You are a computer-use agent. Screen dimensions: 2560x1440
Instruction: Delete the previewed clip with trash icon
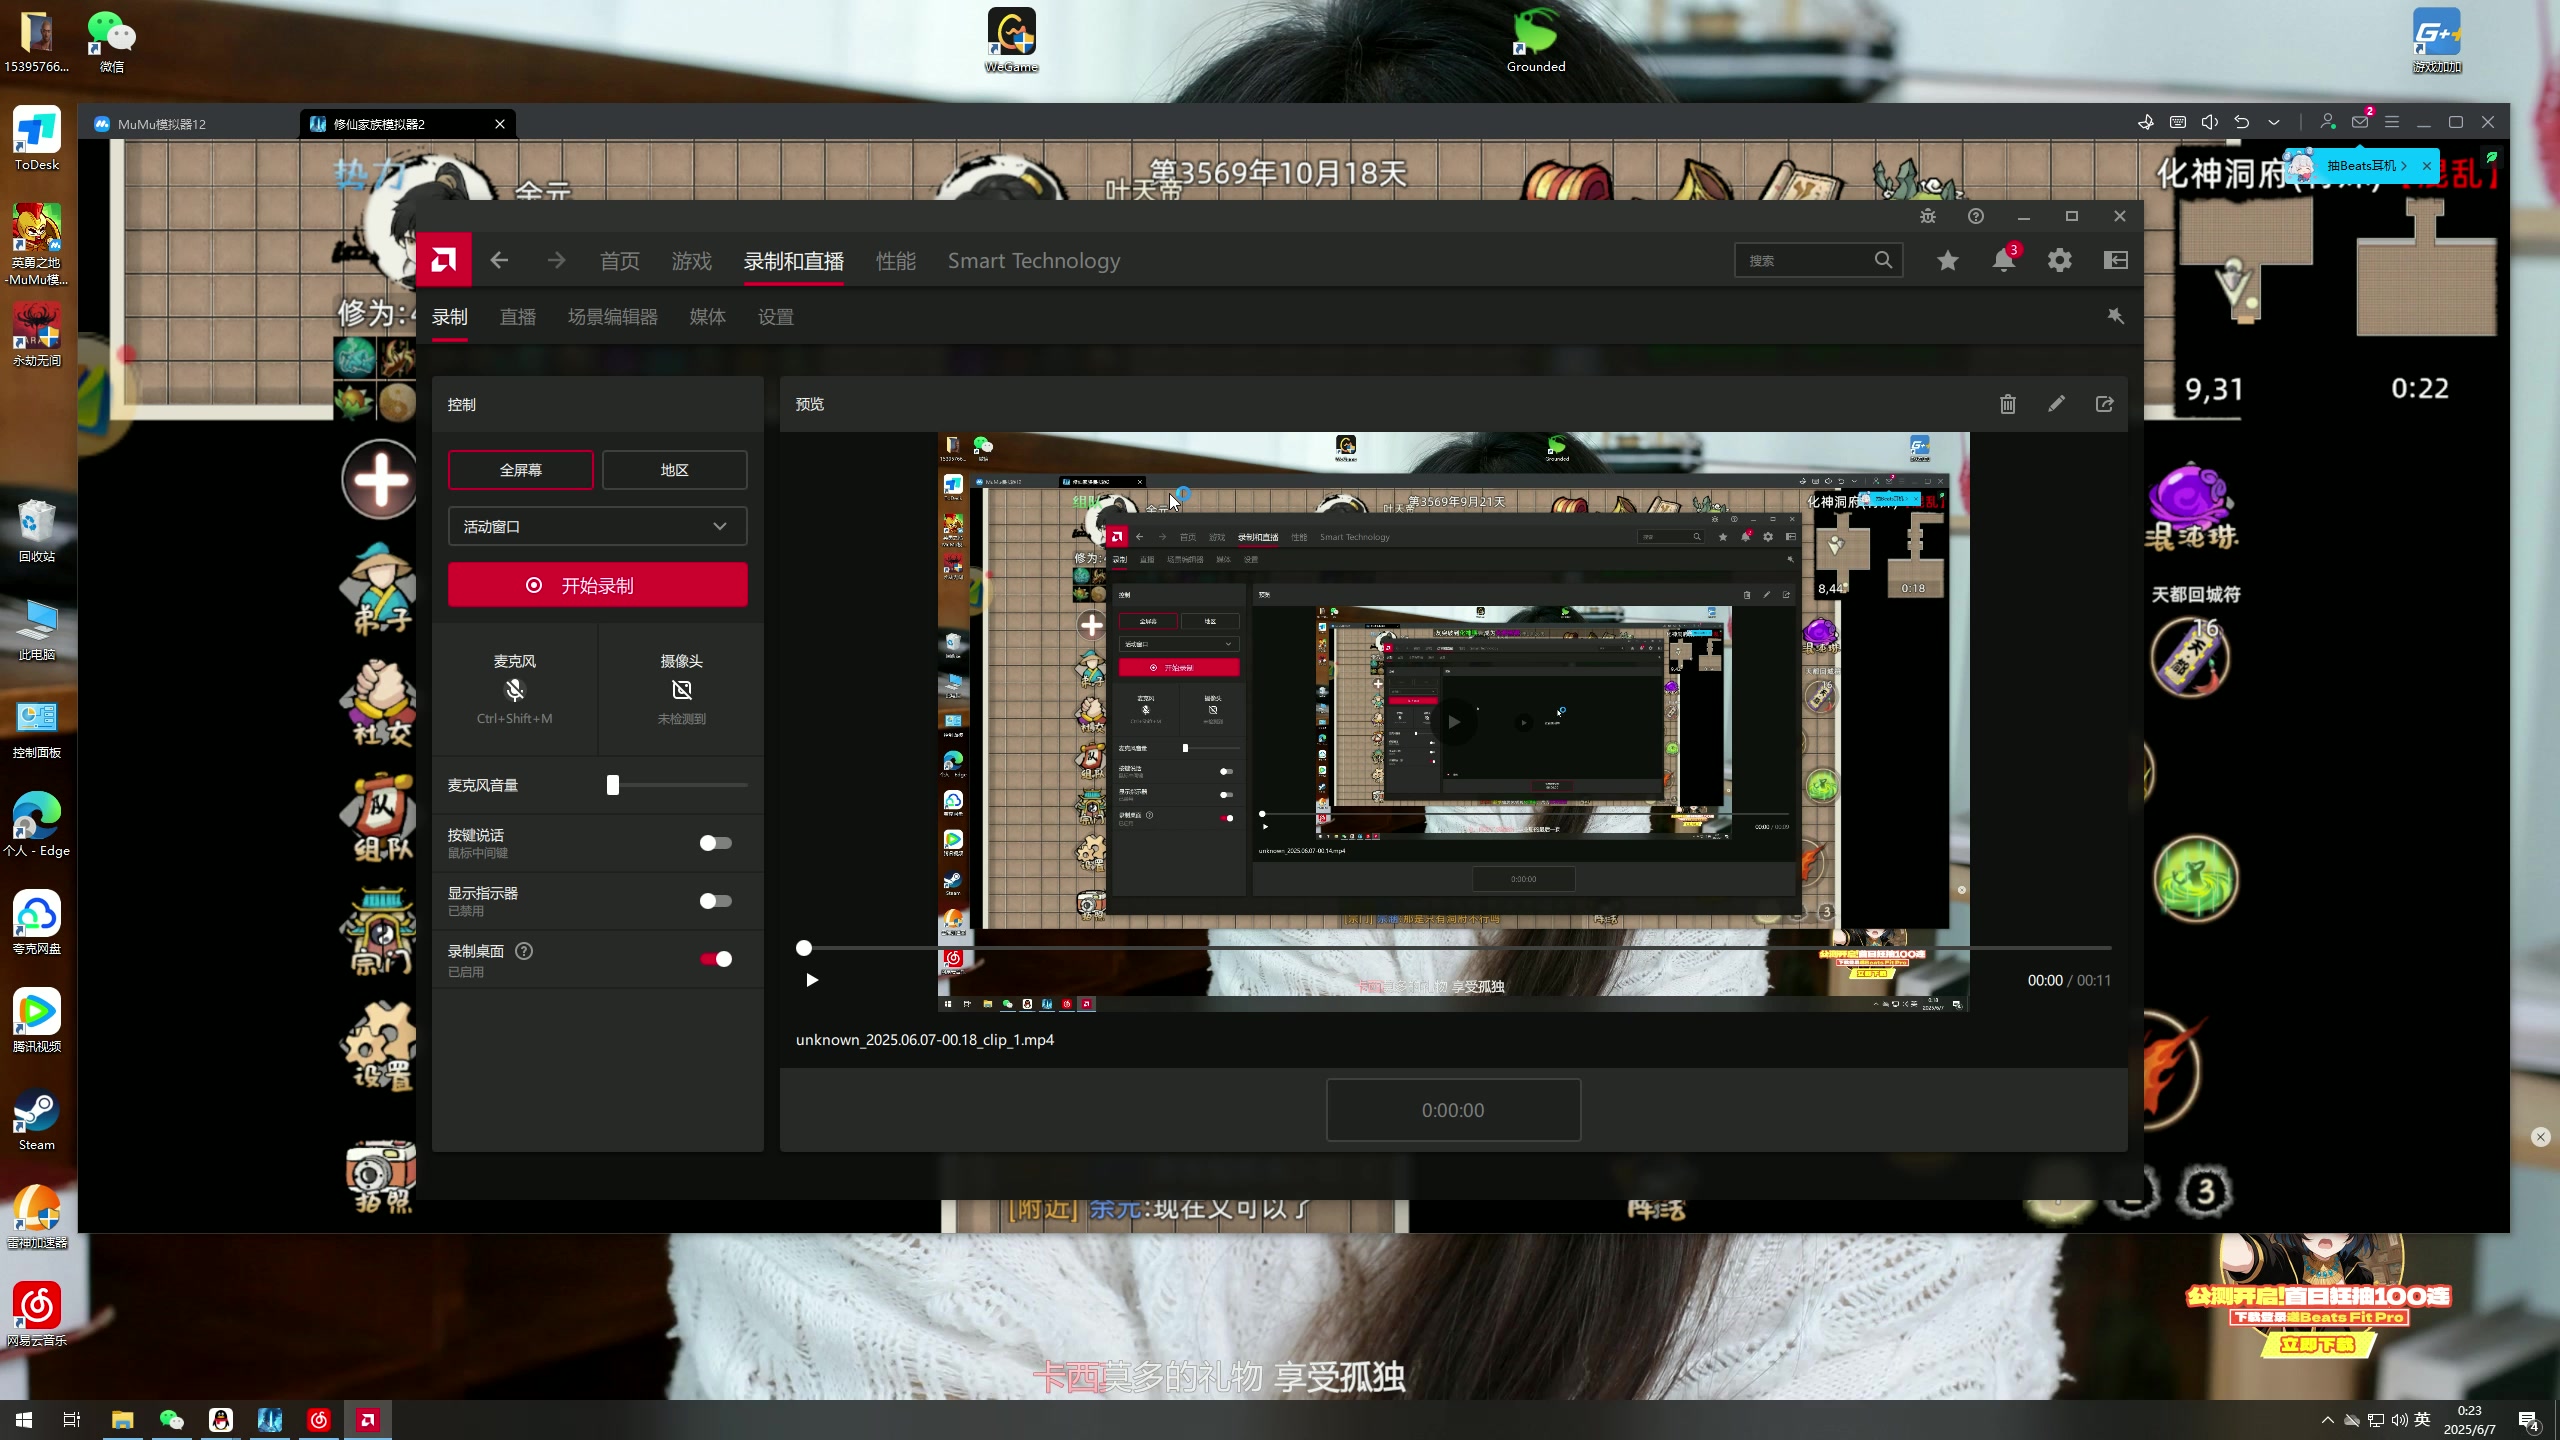click(x=2007, y=404)
